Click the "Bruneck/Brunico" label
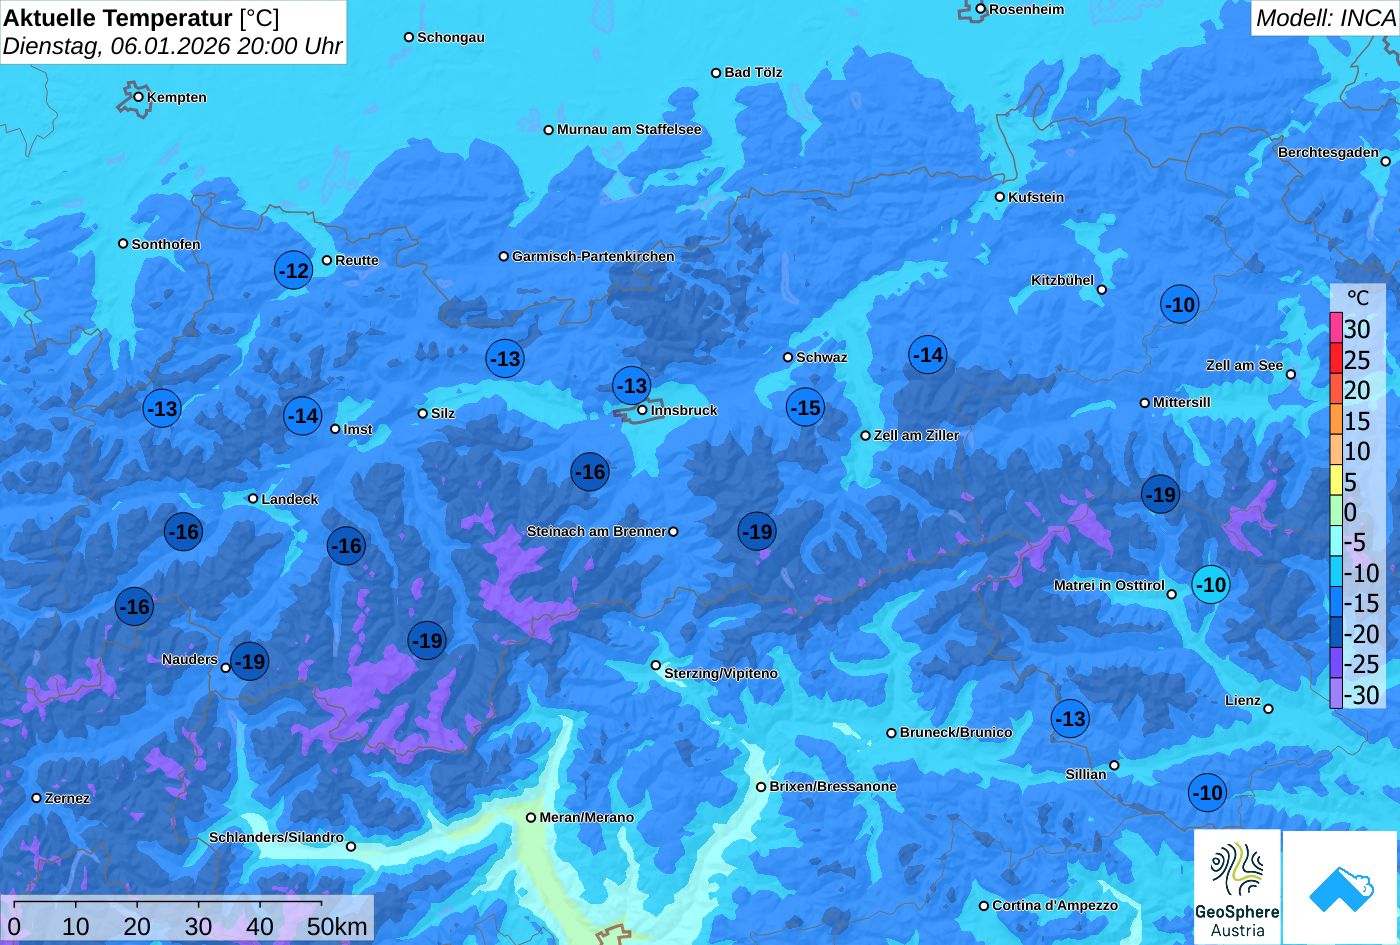Screen dimensions: 1400x945 pyautogui.click(x=956, y=732)
